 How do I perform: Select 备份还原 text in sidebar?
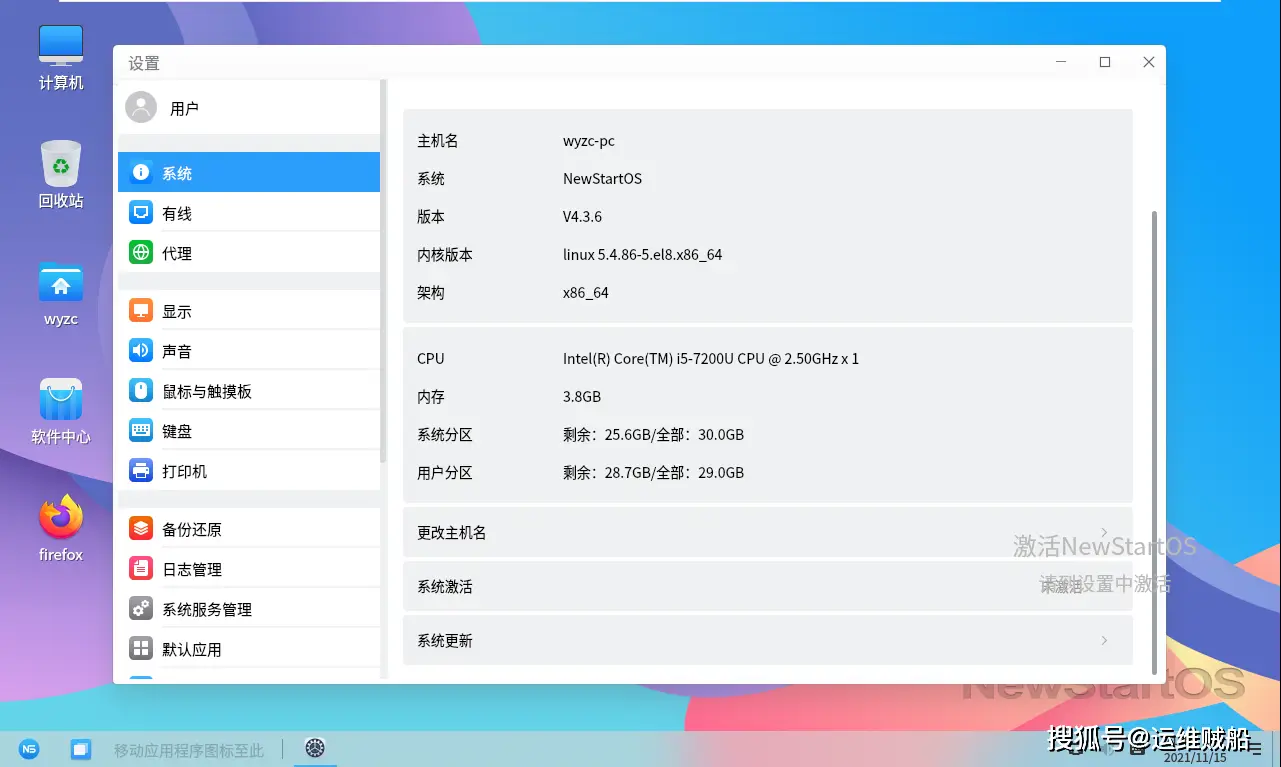[x=192, y=529]
